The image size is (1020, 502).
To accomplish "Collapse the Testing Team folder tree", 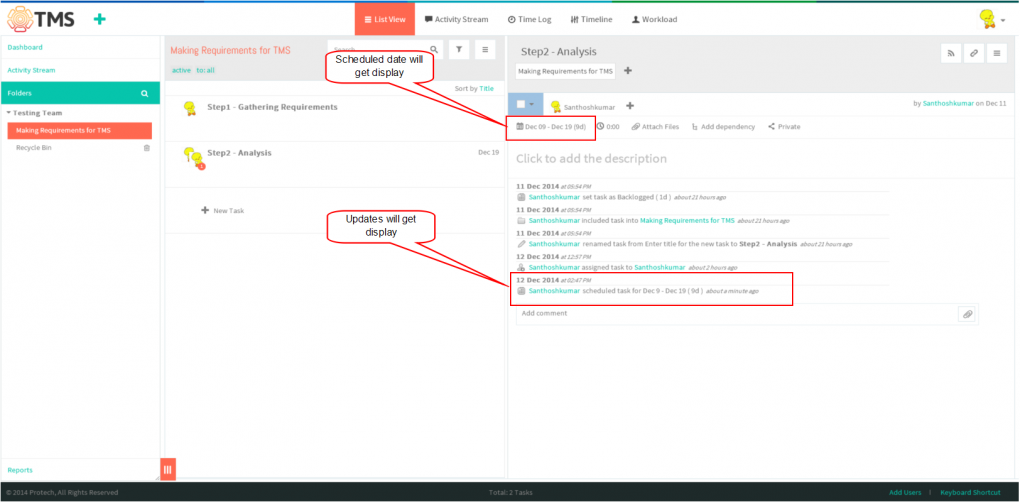I will click(x=9, y=113).
